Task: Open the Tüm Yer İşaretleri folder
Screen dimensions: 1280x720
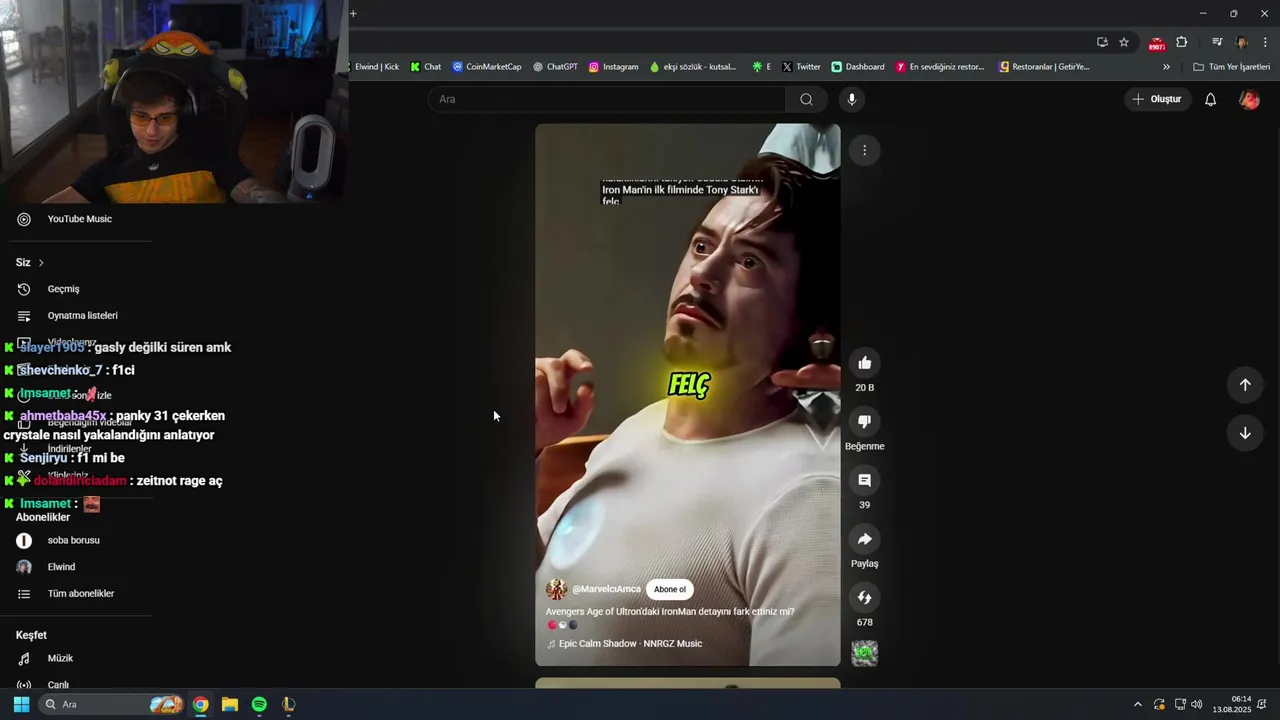Action: coord(1232,67)
